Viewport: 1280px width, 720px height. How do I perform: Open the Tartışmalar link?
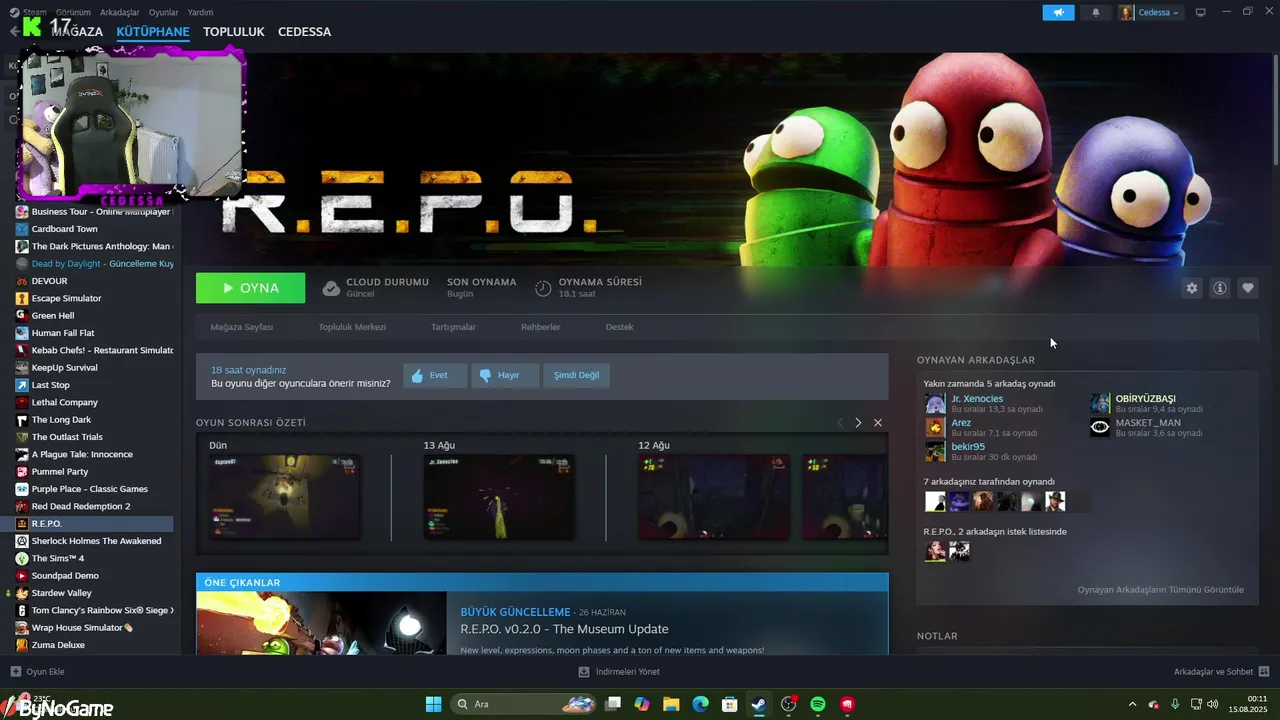click(x=453, y=327)
